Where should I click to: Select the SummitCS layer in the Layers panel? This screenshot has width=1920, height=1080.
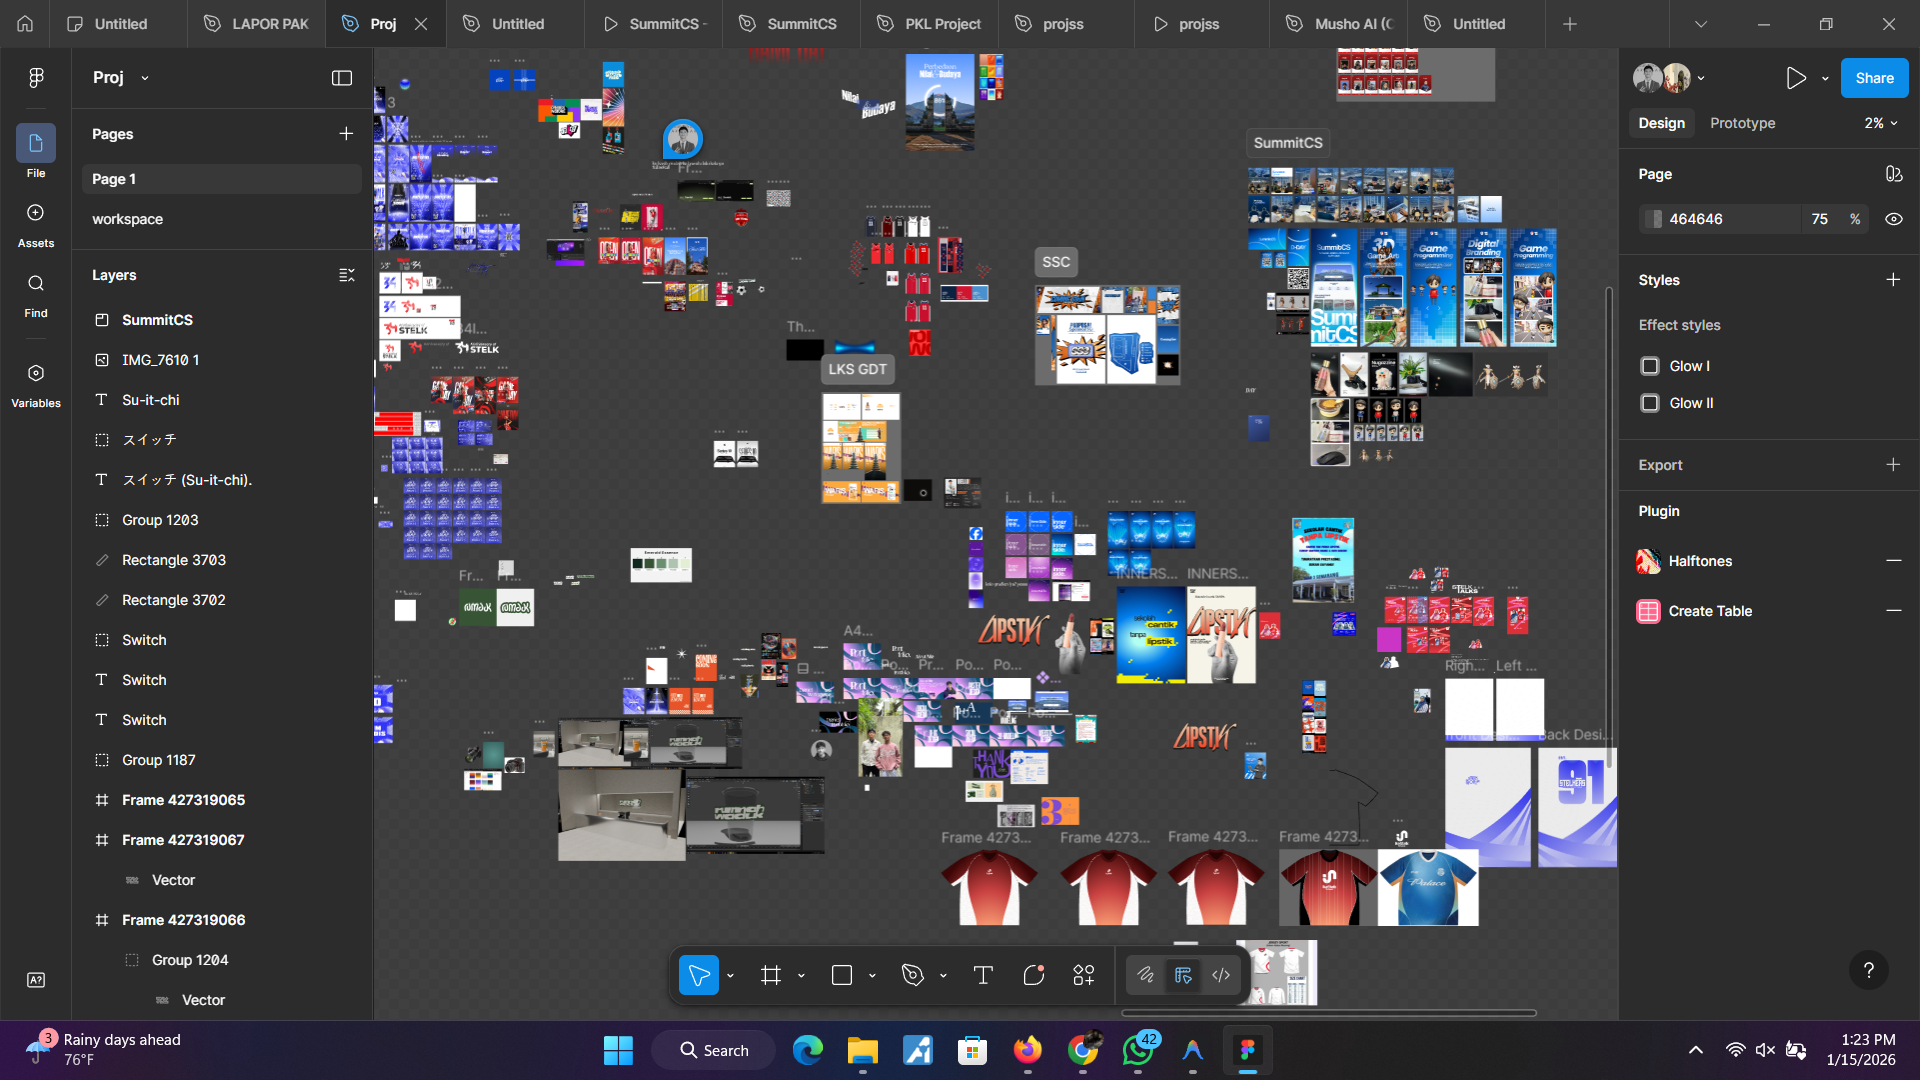(x=157, y=320)
